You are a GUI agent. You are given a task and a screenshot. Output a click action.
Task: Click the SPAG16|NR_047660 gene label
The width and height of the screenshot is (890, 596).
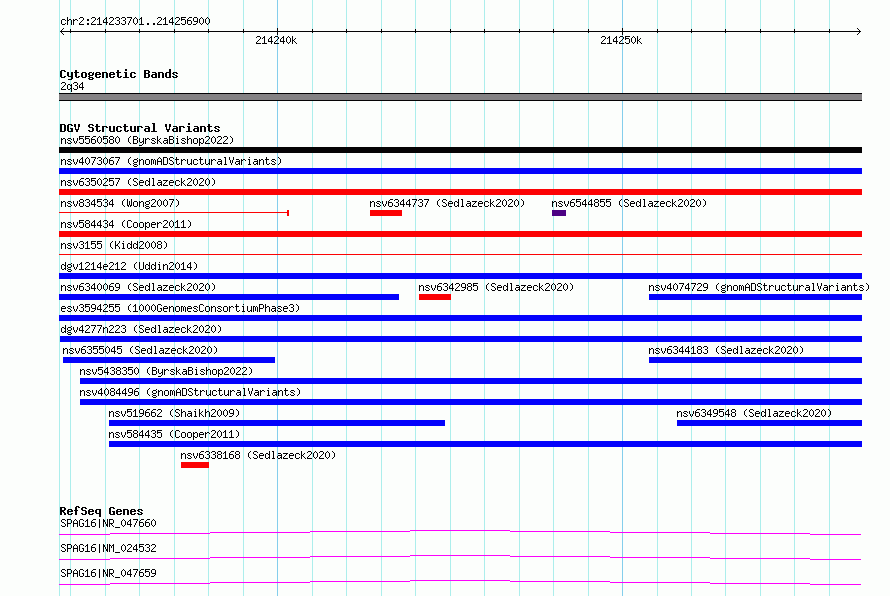click(x=108, y=523)
